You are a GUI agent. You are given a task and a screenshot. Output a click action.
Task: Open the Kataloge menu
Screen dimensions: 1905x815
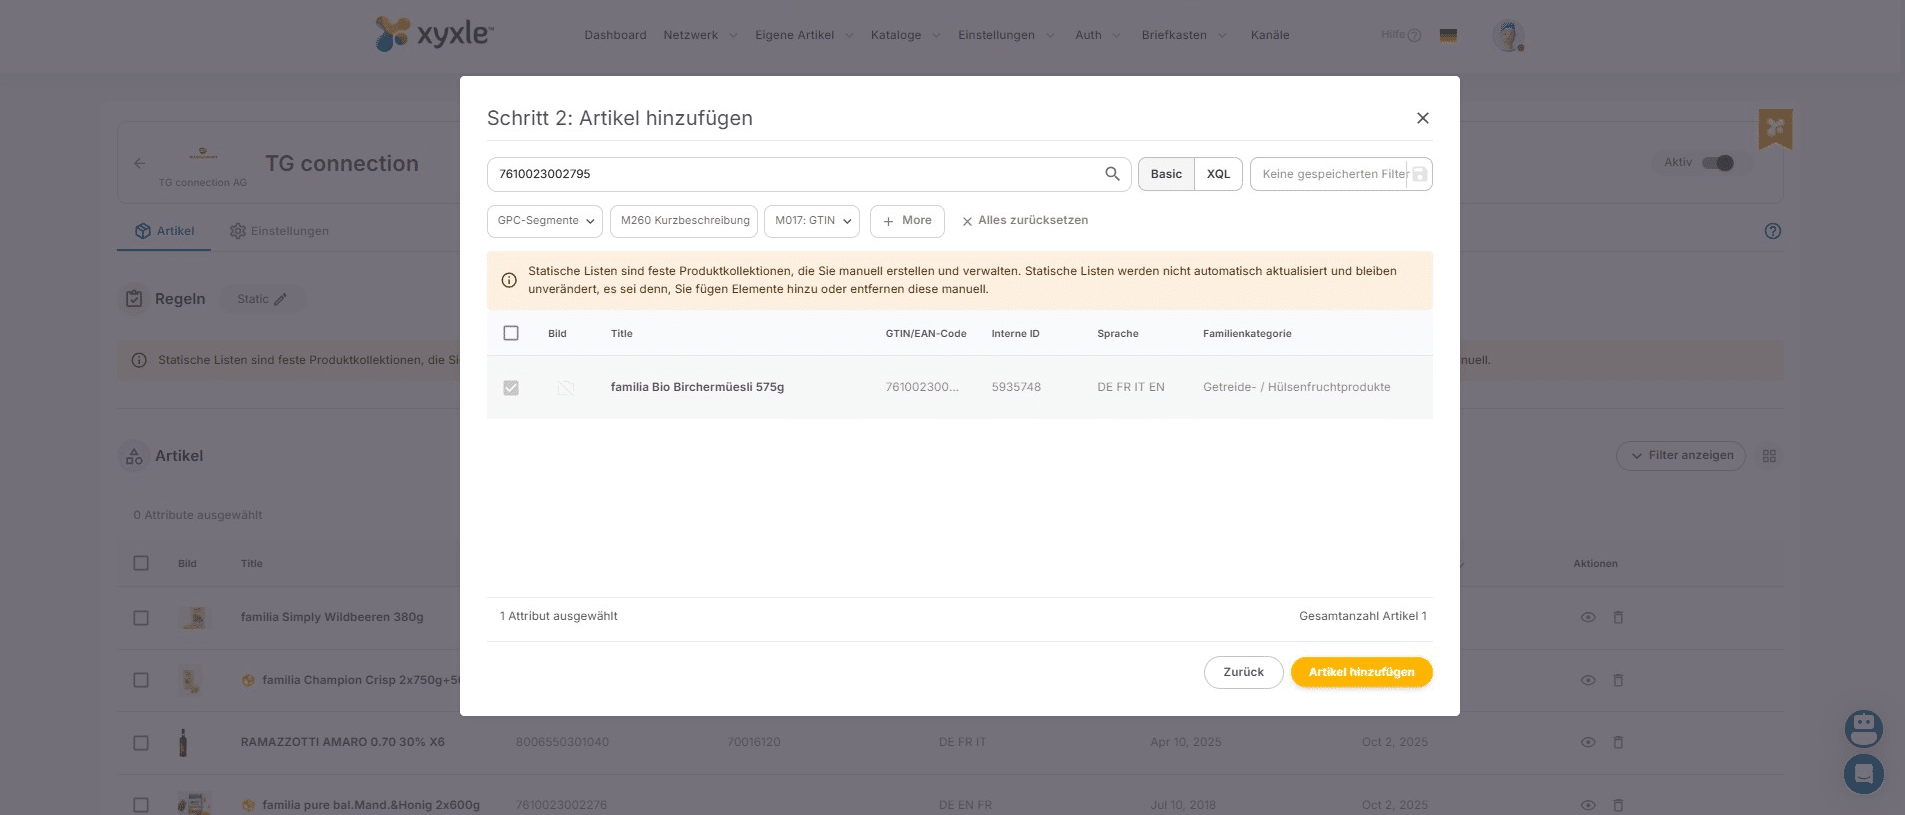tap(904, 35)
